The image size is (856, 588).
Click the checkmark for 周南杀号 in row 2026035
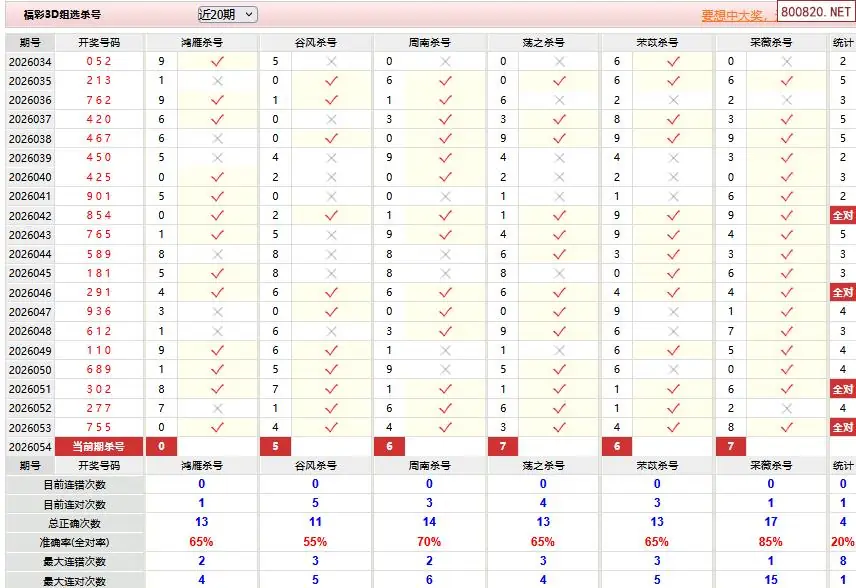tap(445, 81)
